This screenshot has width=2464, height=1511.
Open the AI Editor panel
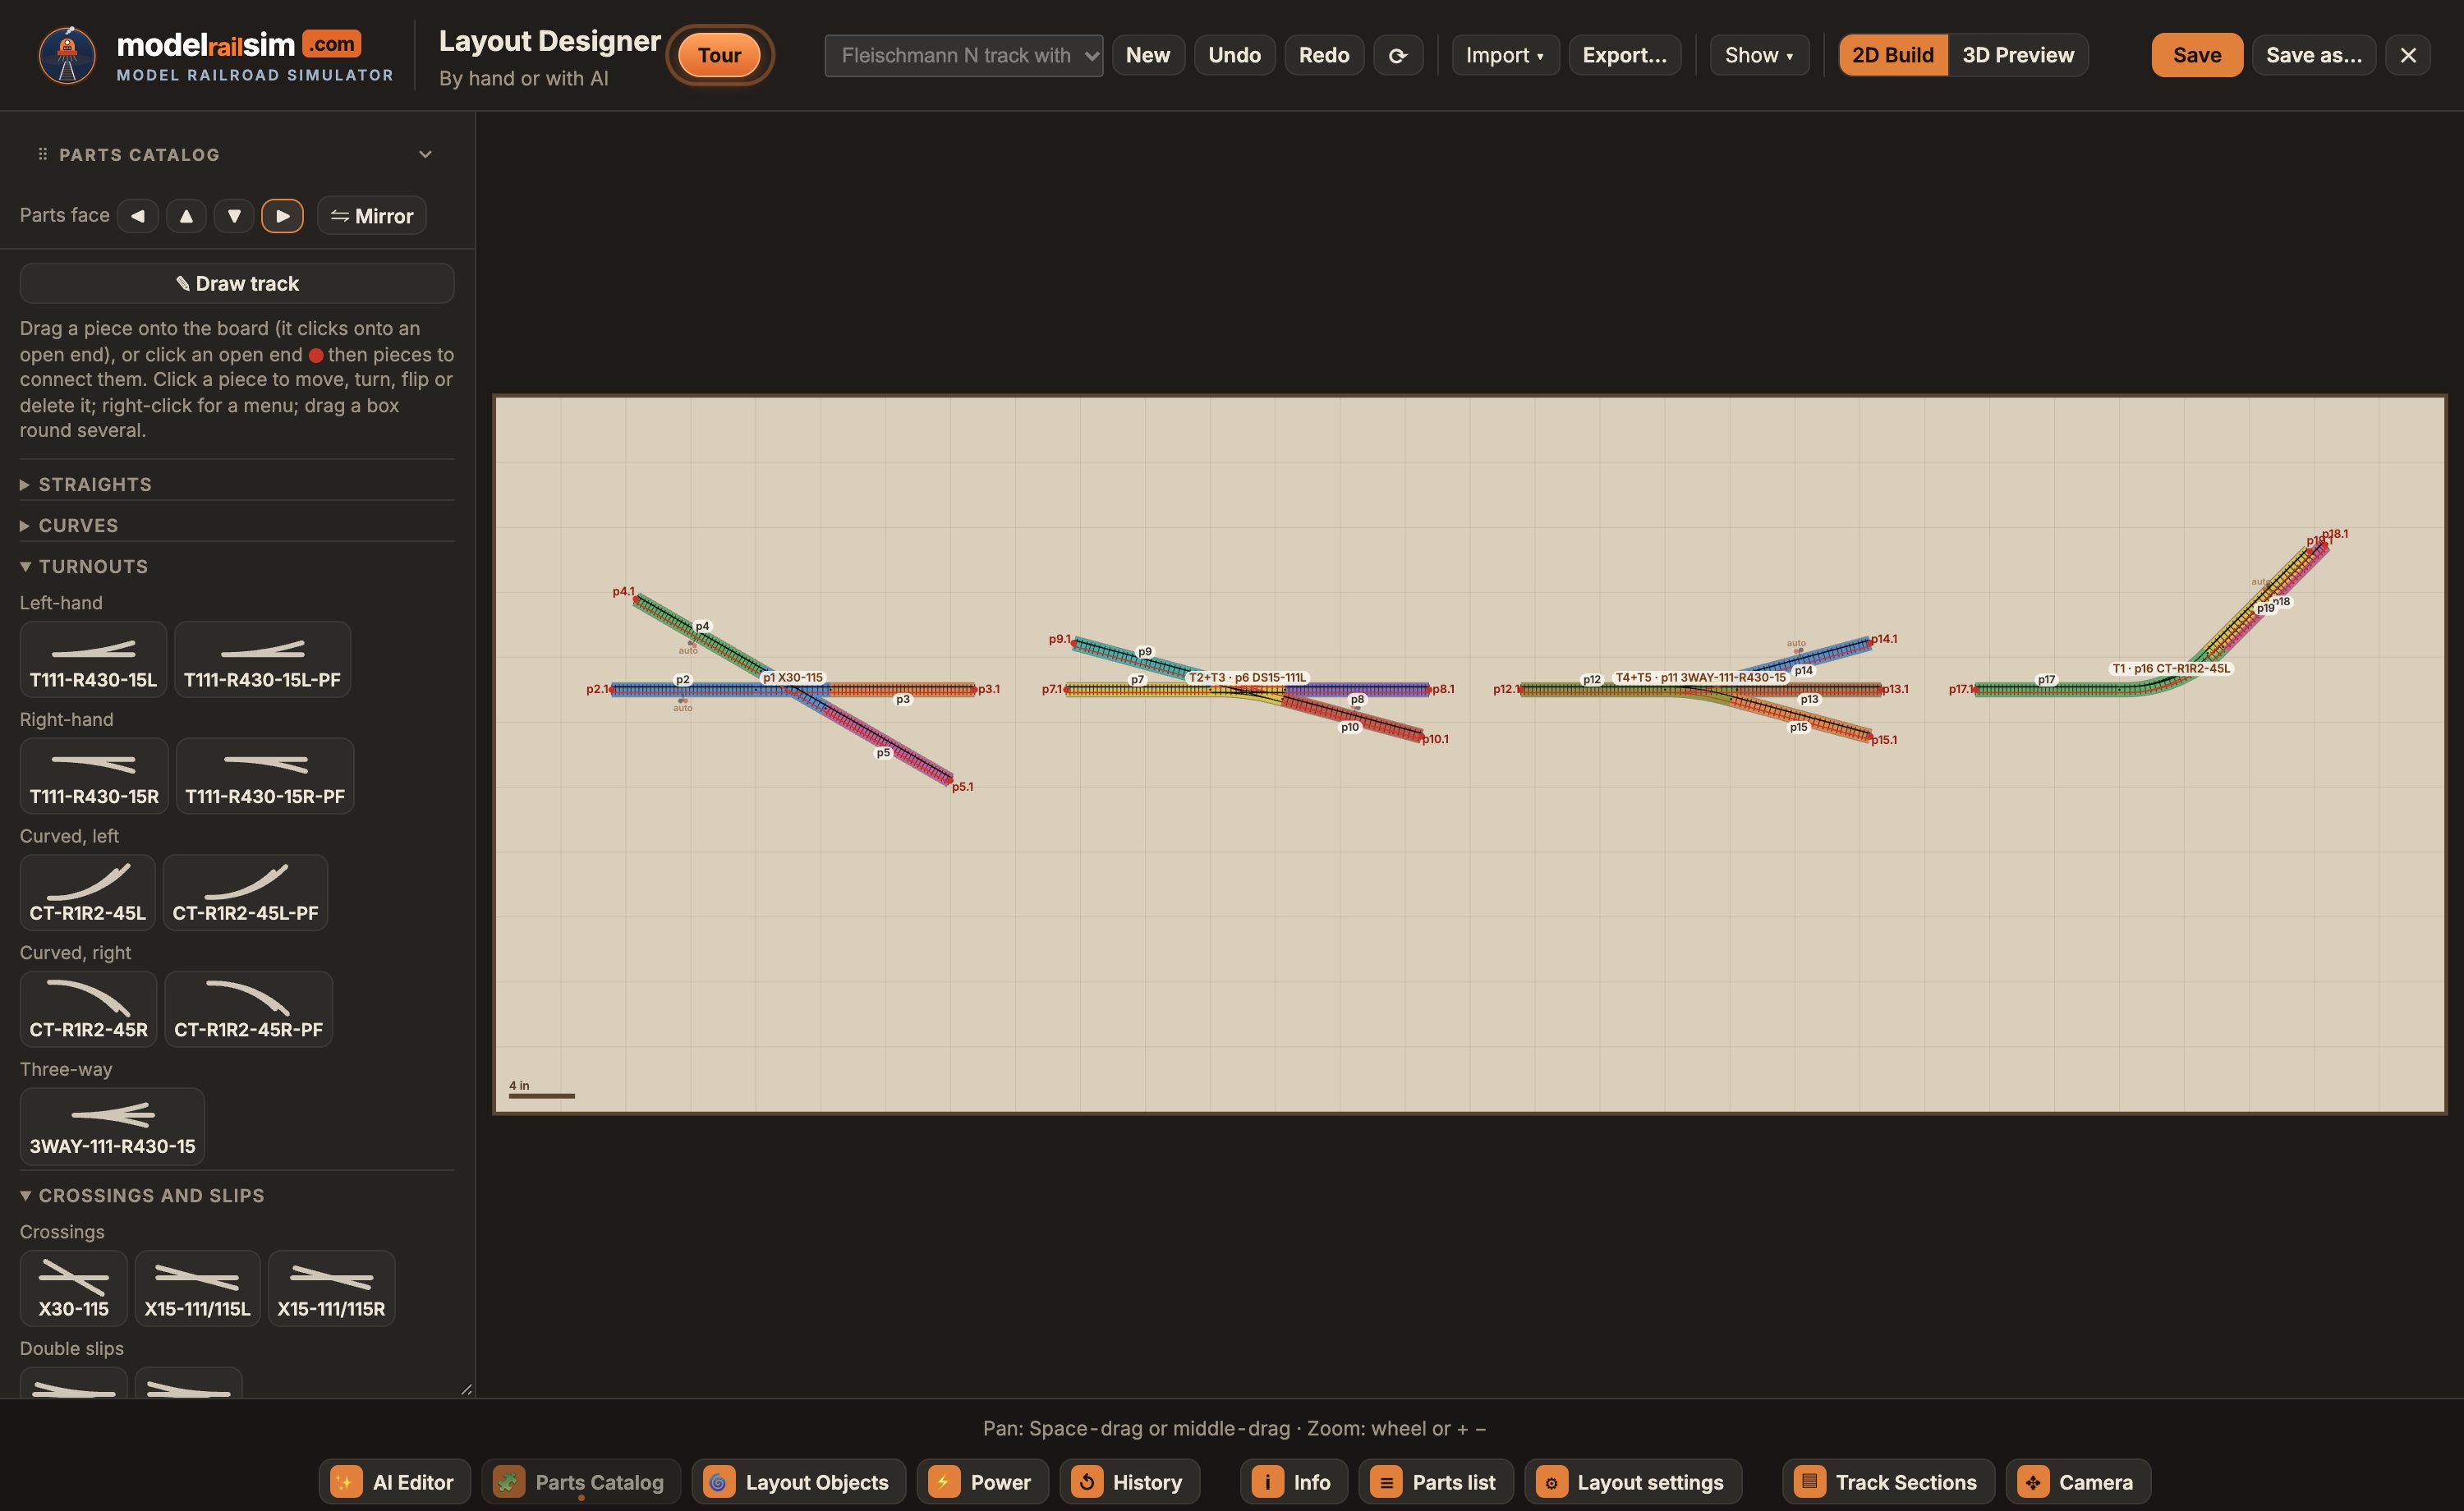click(394, 1482)
